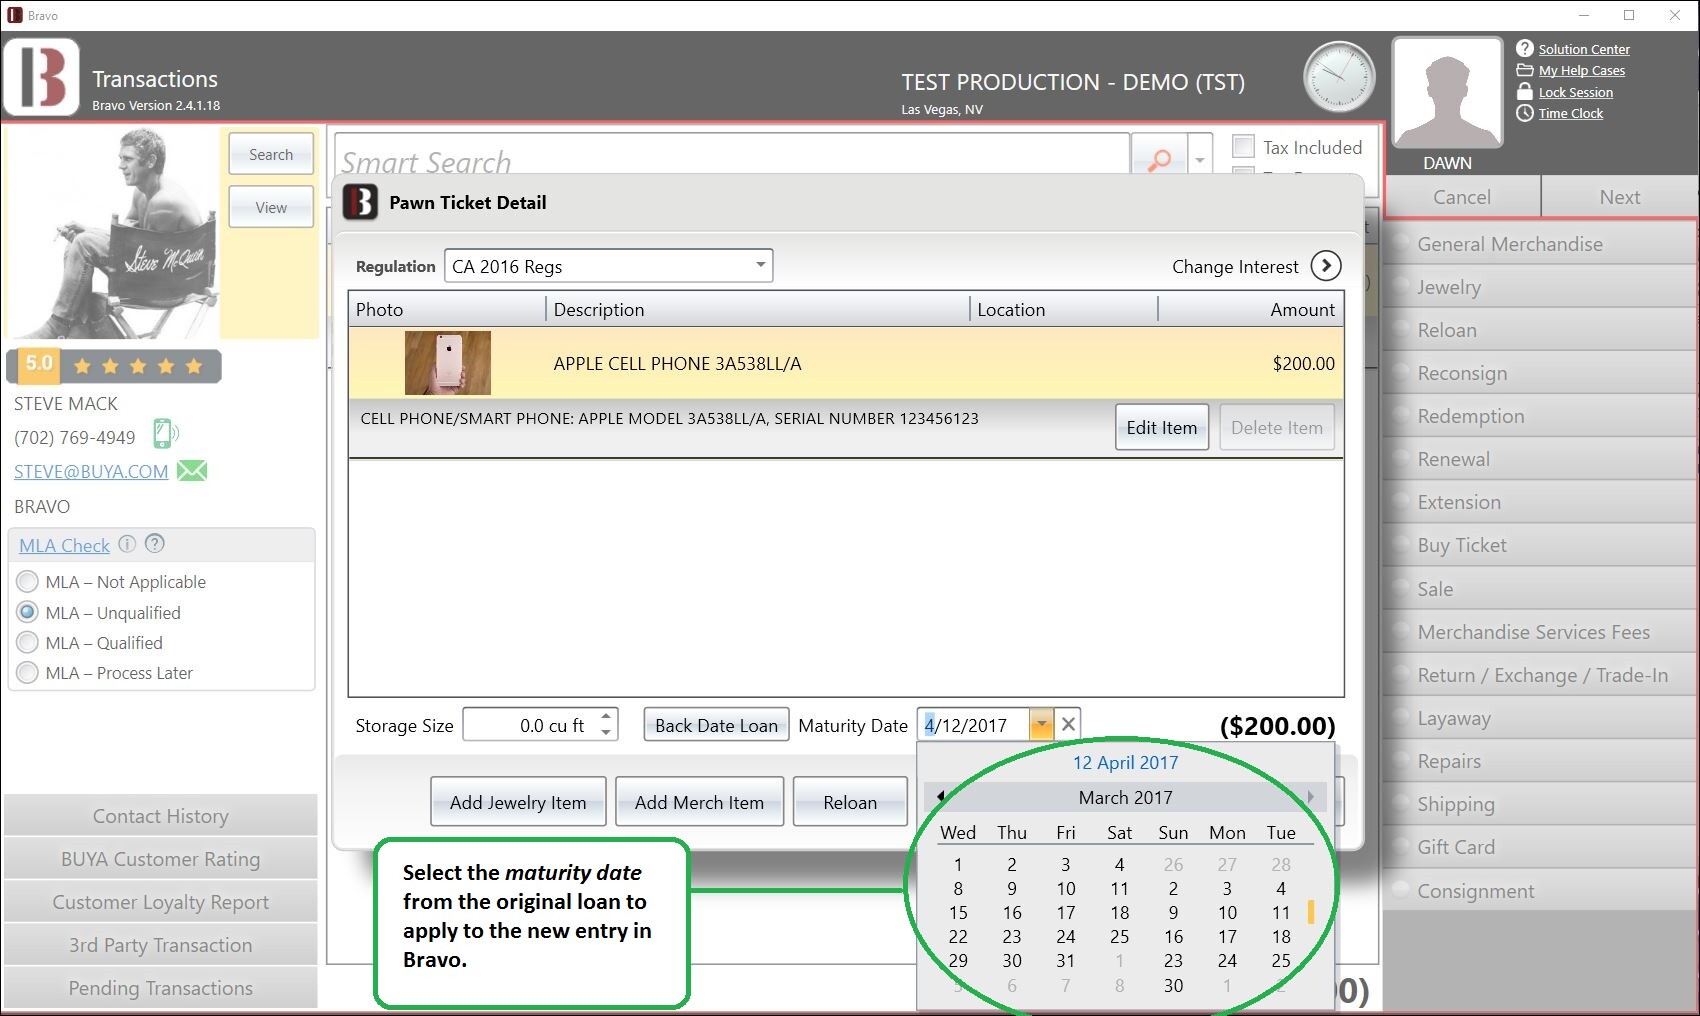Open Jewelry transaction type
Viewport: 1700px width, 1016px height.
tap(1542, 287)
